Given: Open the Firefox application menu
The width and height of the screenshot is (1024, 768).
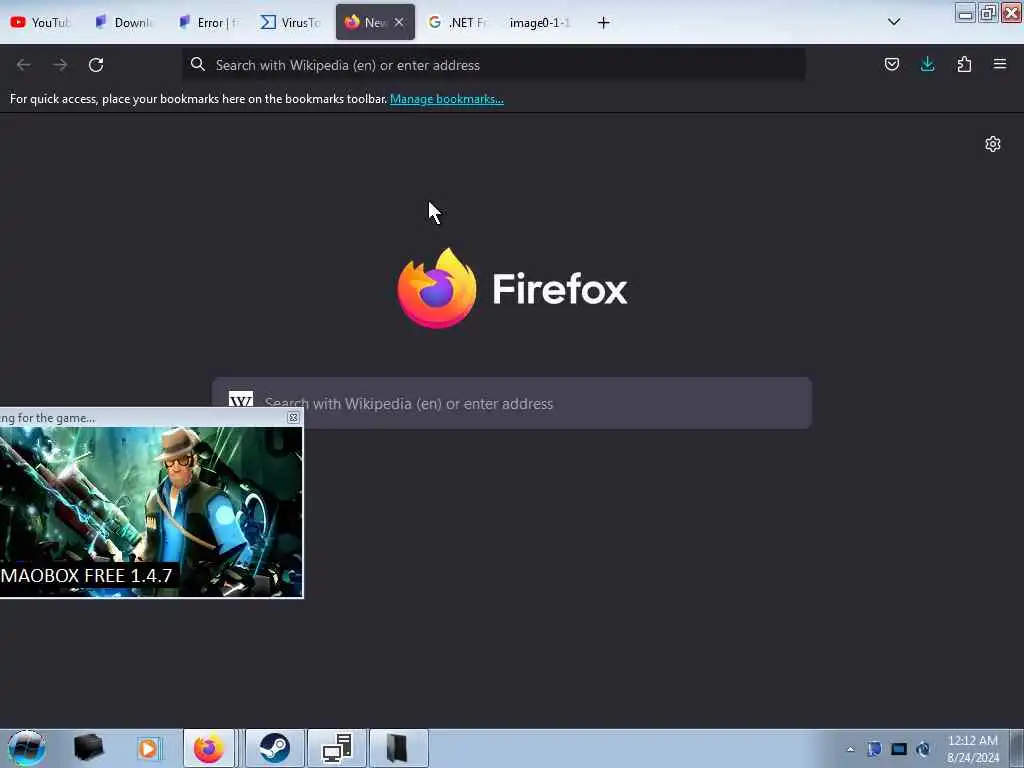Looking at the screenshot, I should [x=1000, y=64].
